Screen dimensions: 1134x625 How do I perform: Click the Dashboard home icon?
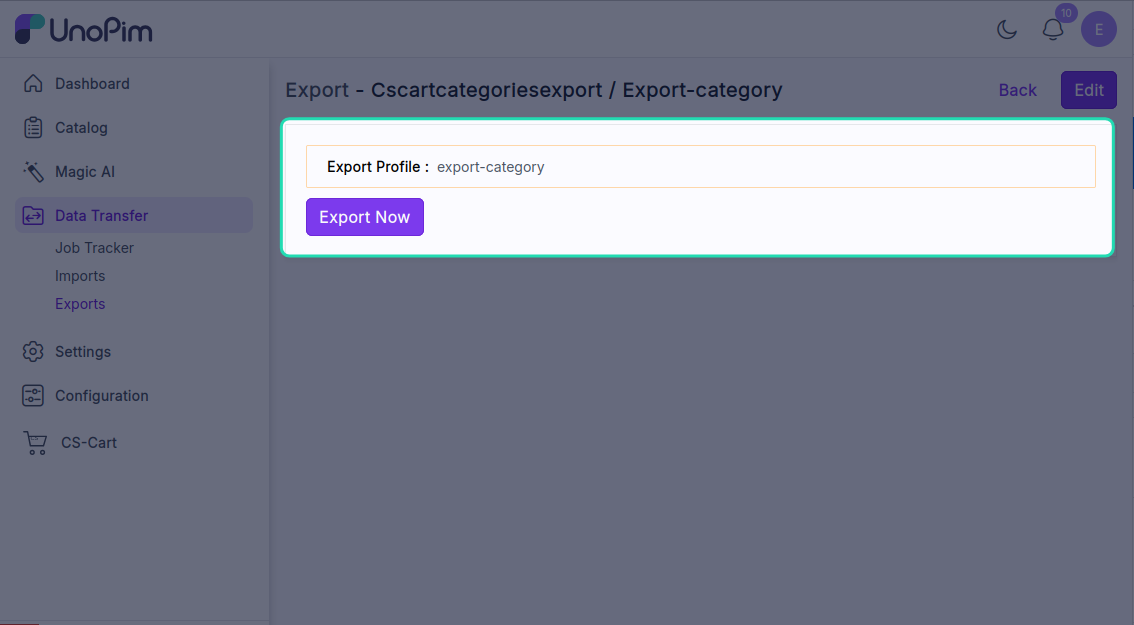tap(33, 83)
